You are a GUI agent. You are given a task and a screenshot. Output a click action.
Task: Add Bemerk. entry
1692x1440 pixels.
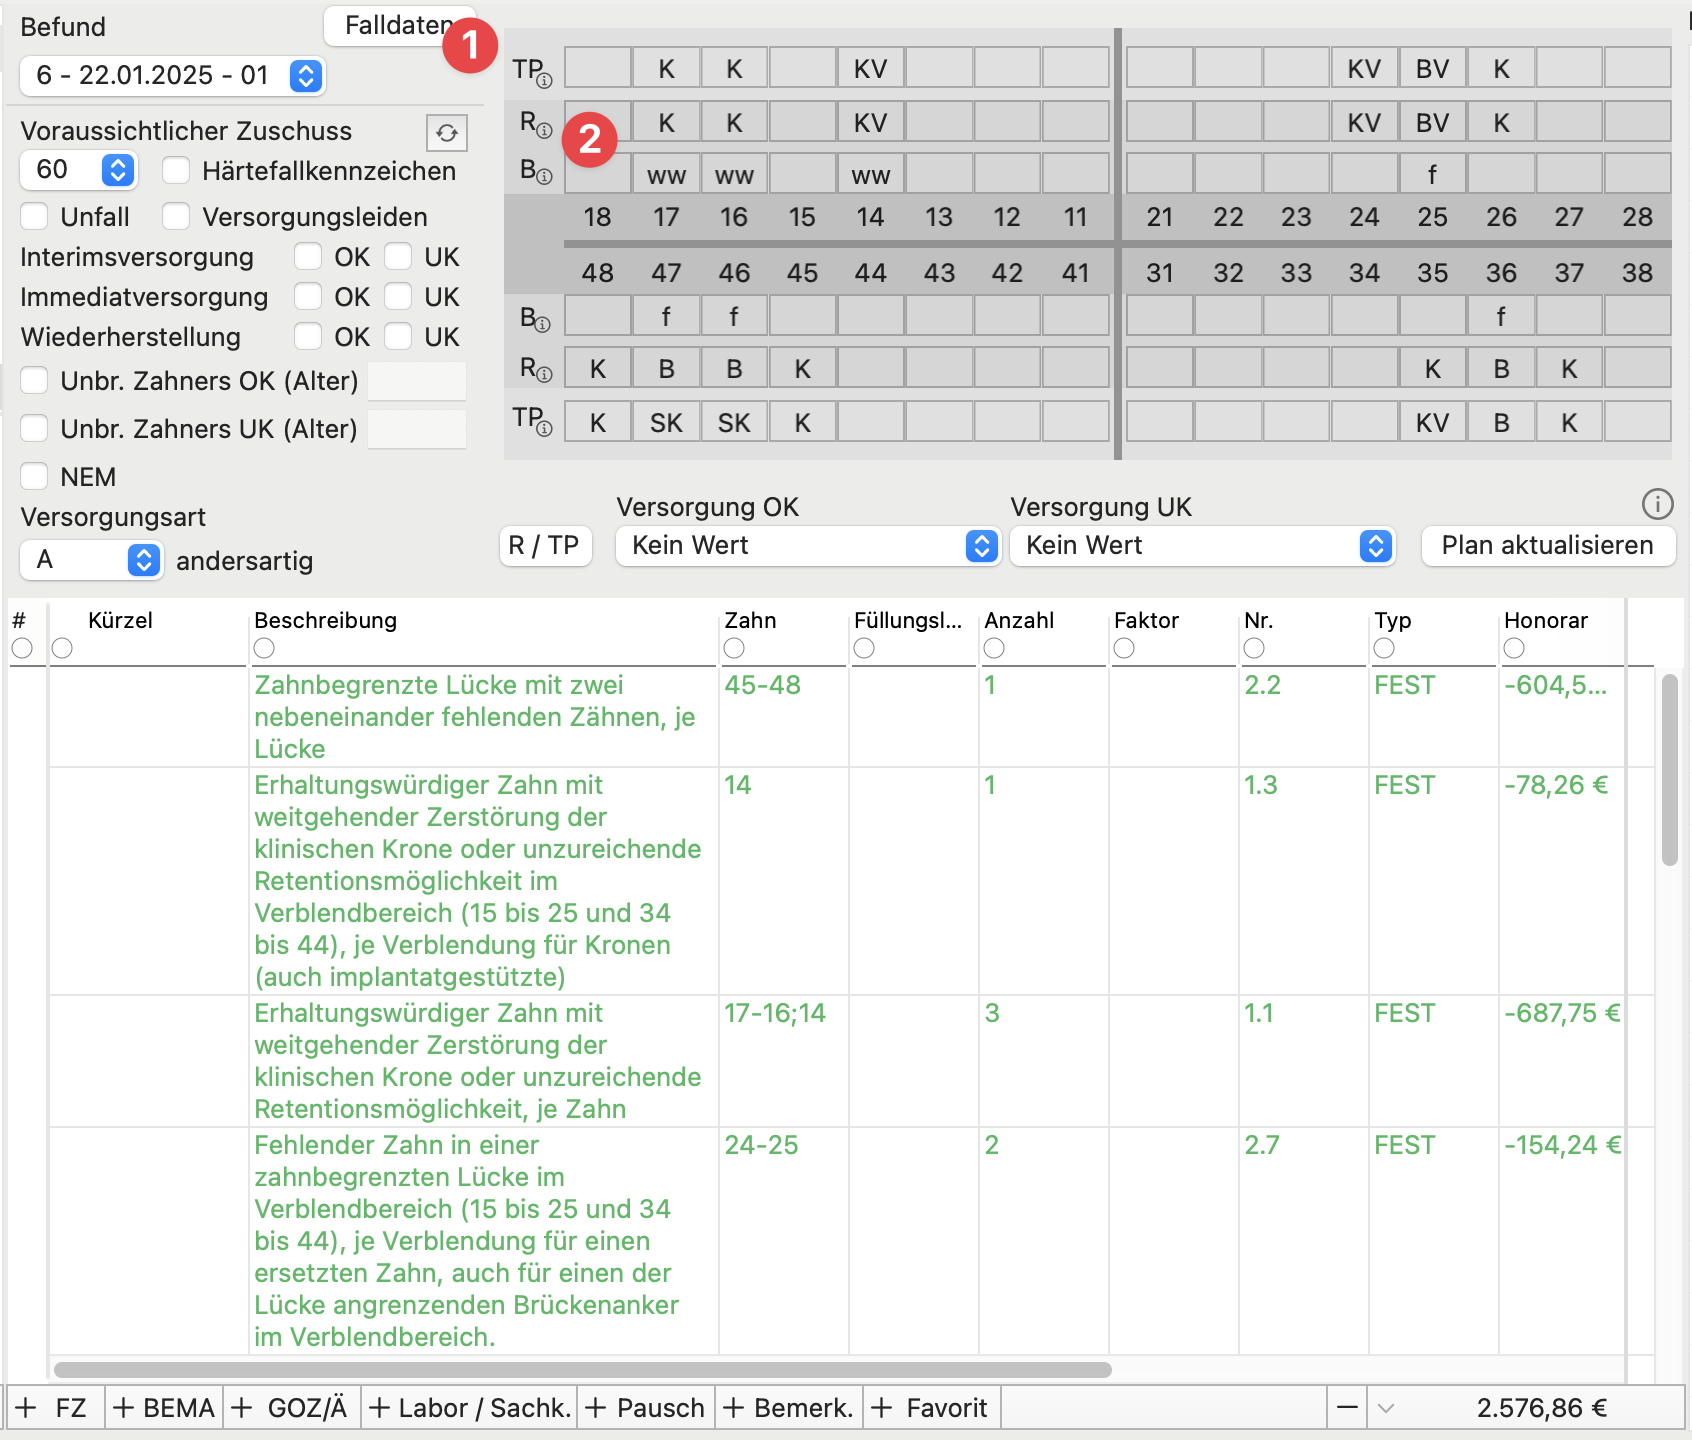tap(788, 1408)
